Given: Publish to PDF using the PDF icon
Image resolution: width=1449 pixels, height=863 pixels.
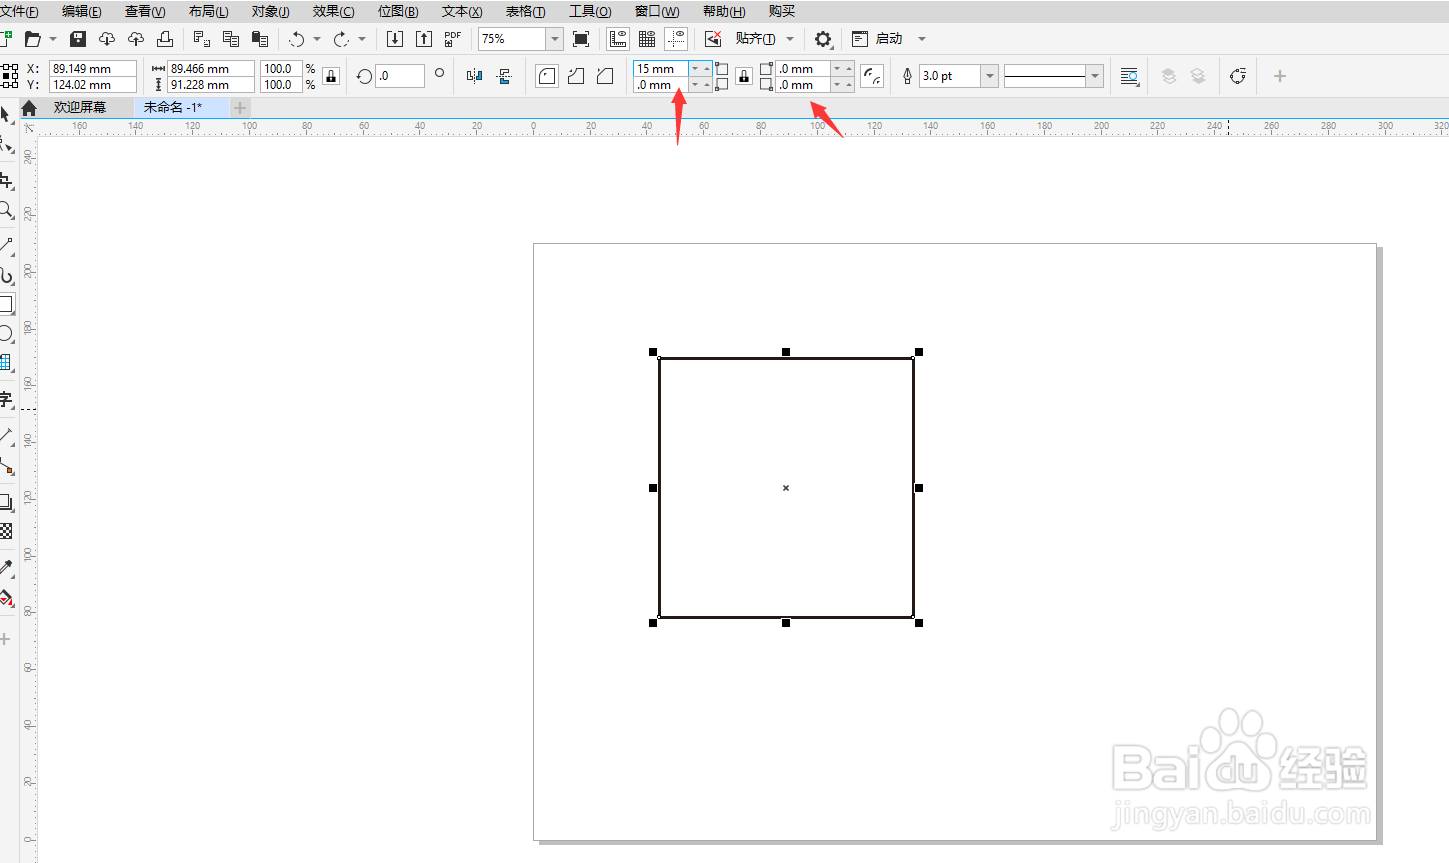Looking at the screenshot, I should click(453, 39).
